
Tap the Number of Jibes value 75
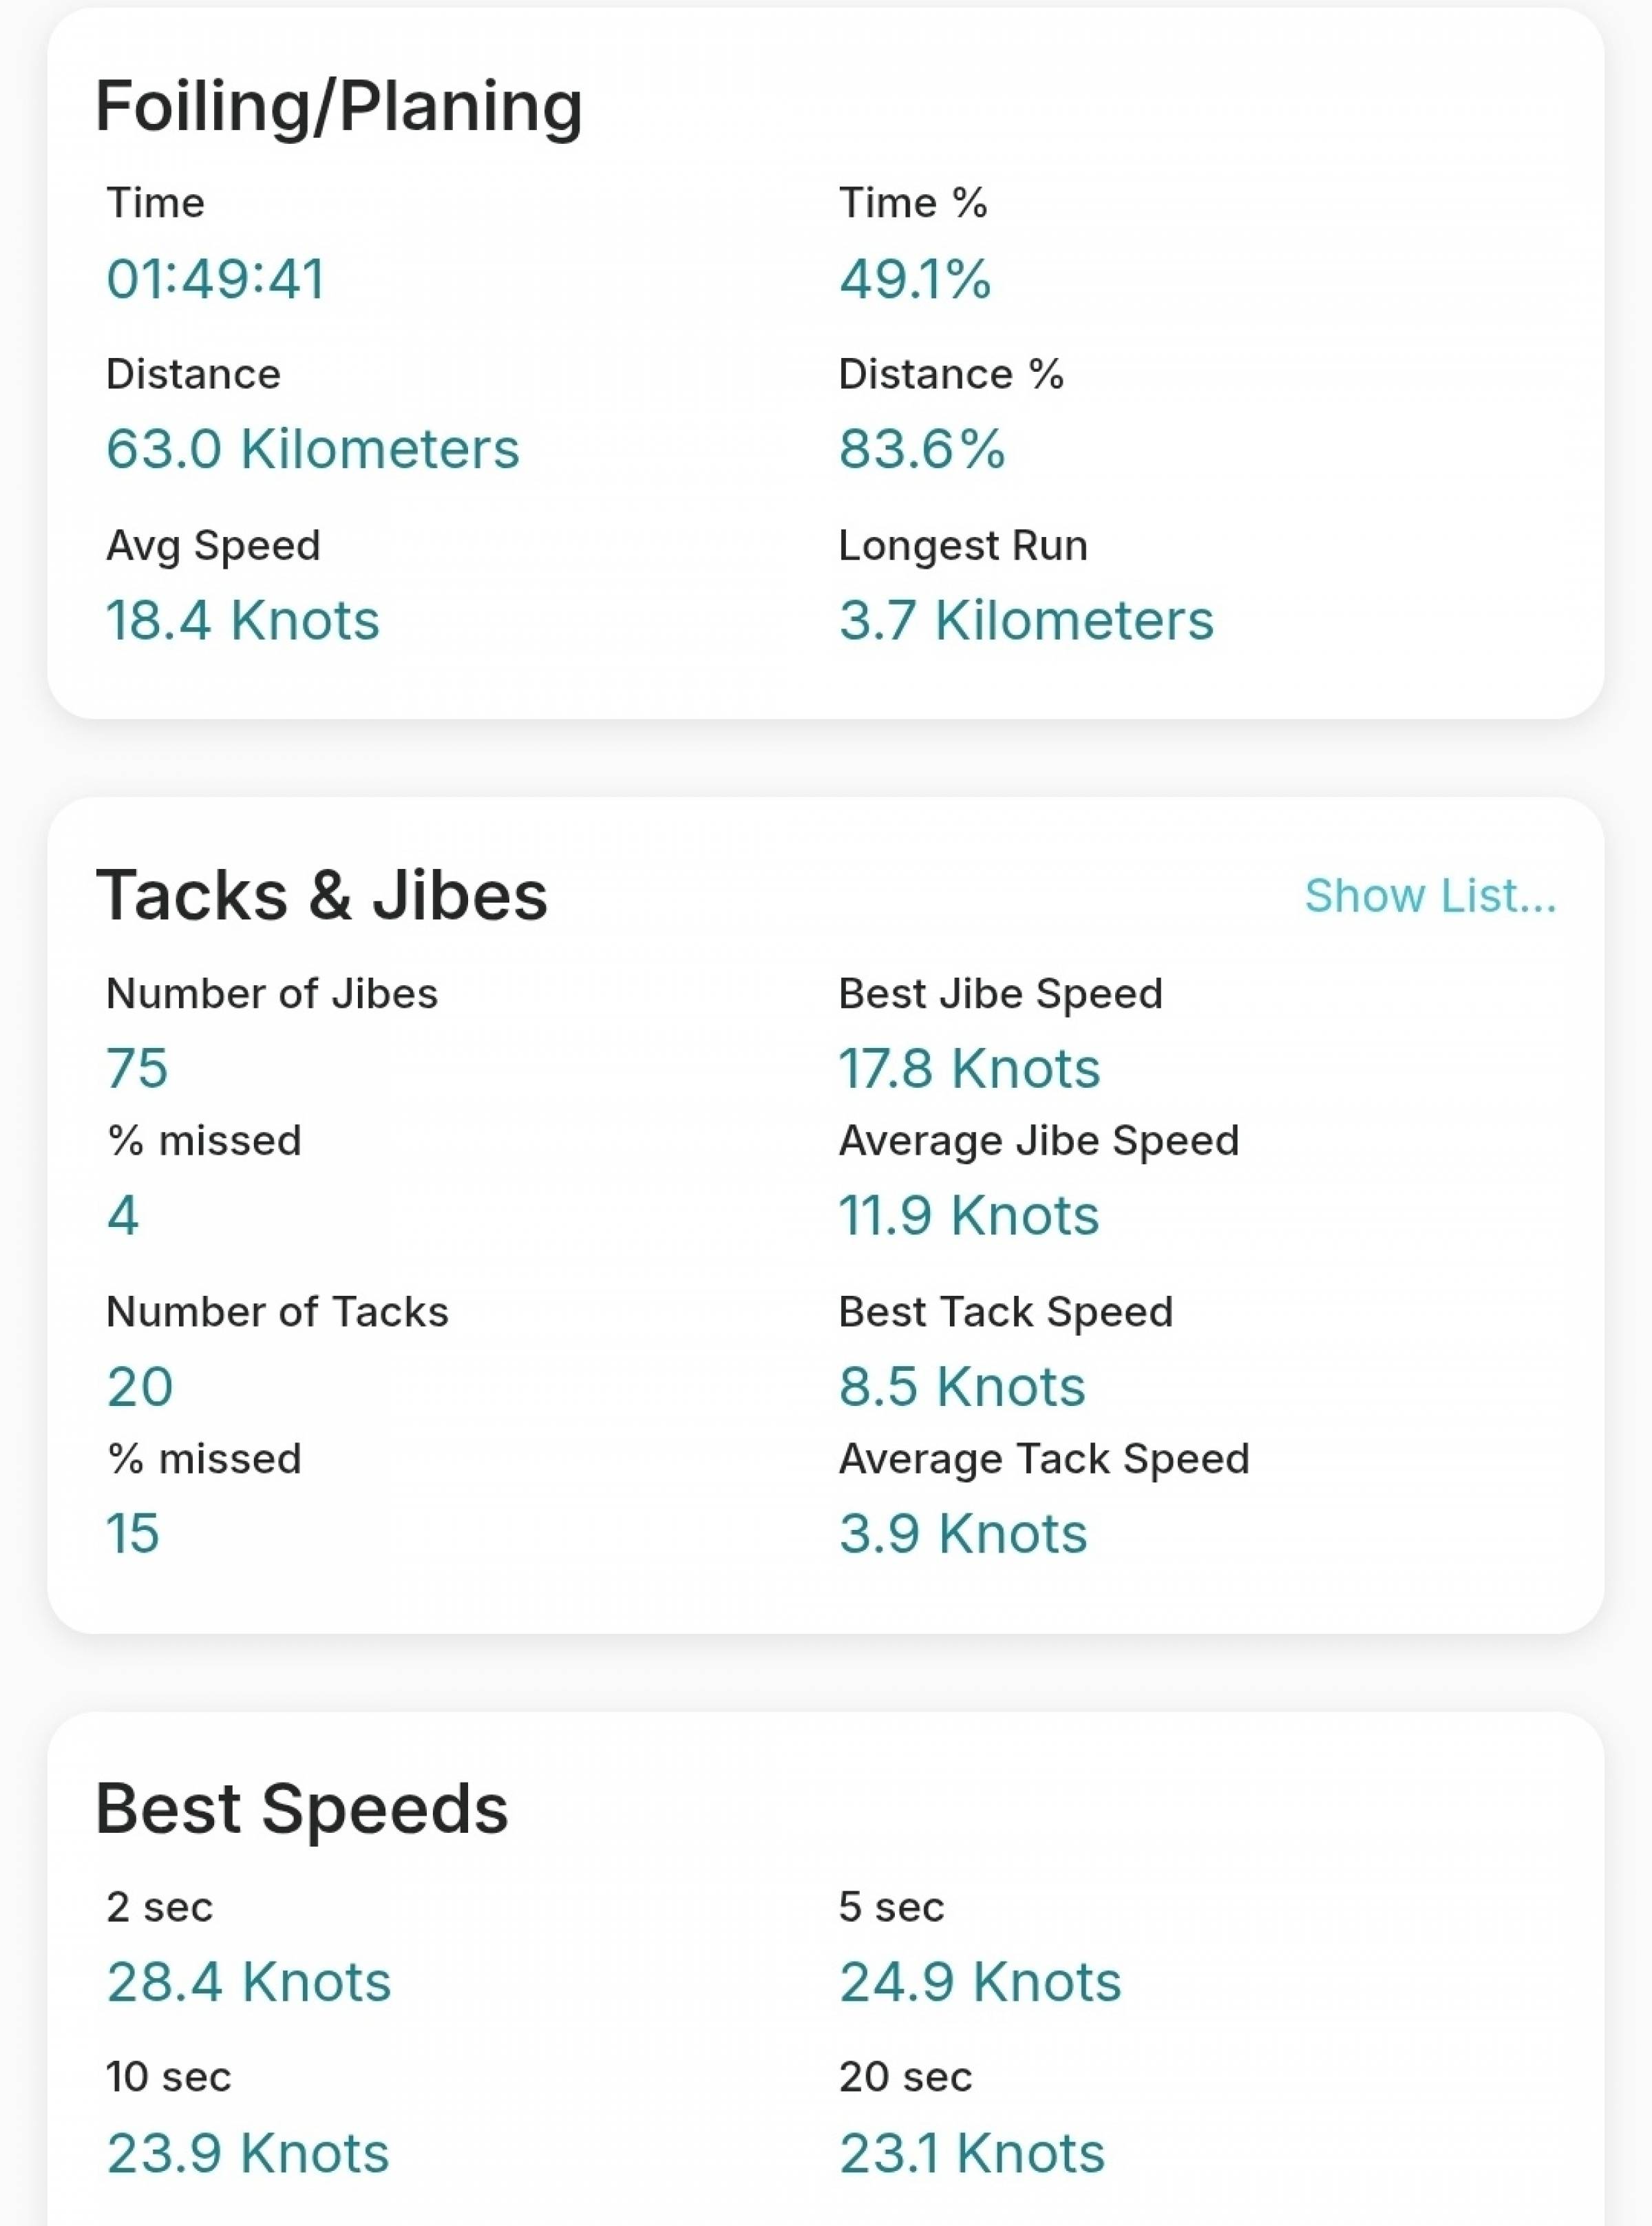click(x=137, y=1068)
